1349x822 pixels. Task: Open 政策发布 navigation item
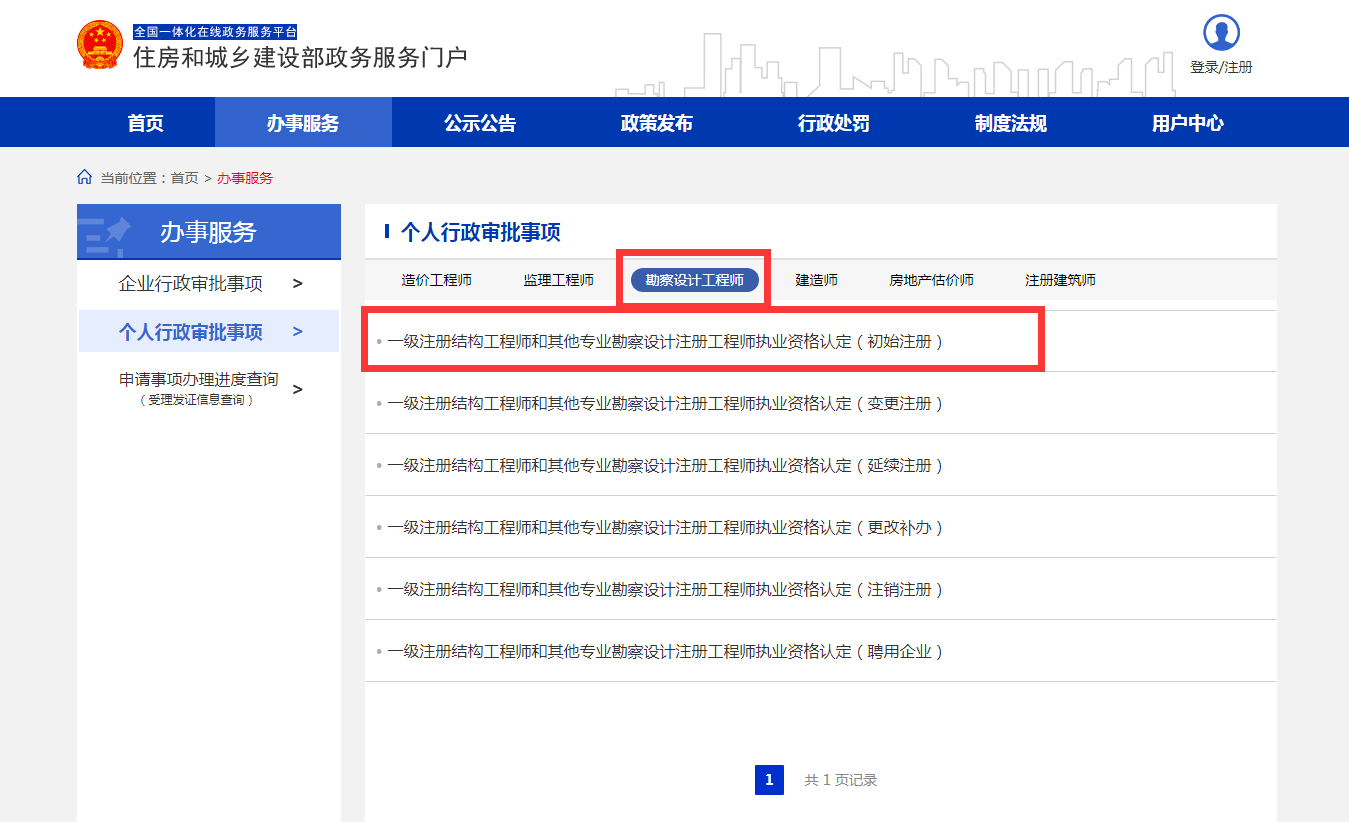click(657, 123)
